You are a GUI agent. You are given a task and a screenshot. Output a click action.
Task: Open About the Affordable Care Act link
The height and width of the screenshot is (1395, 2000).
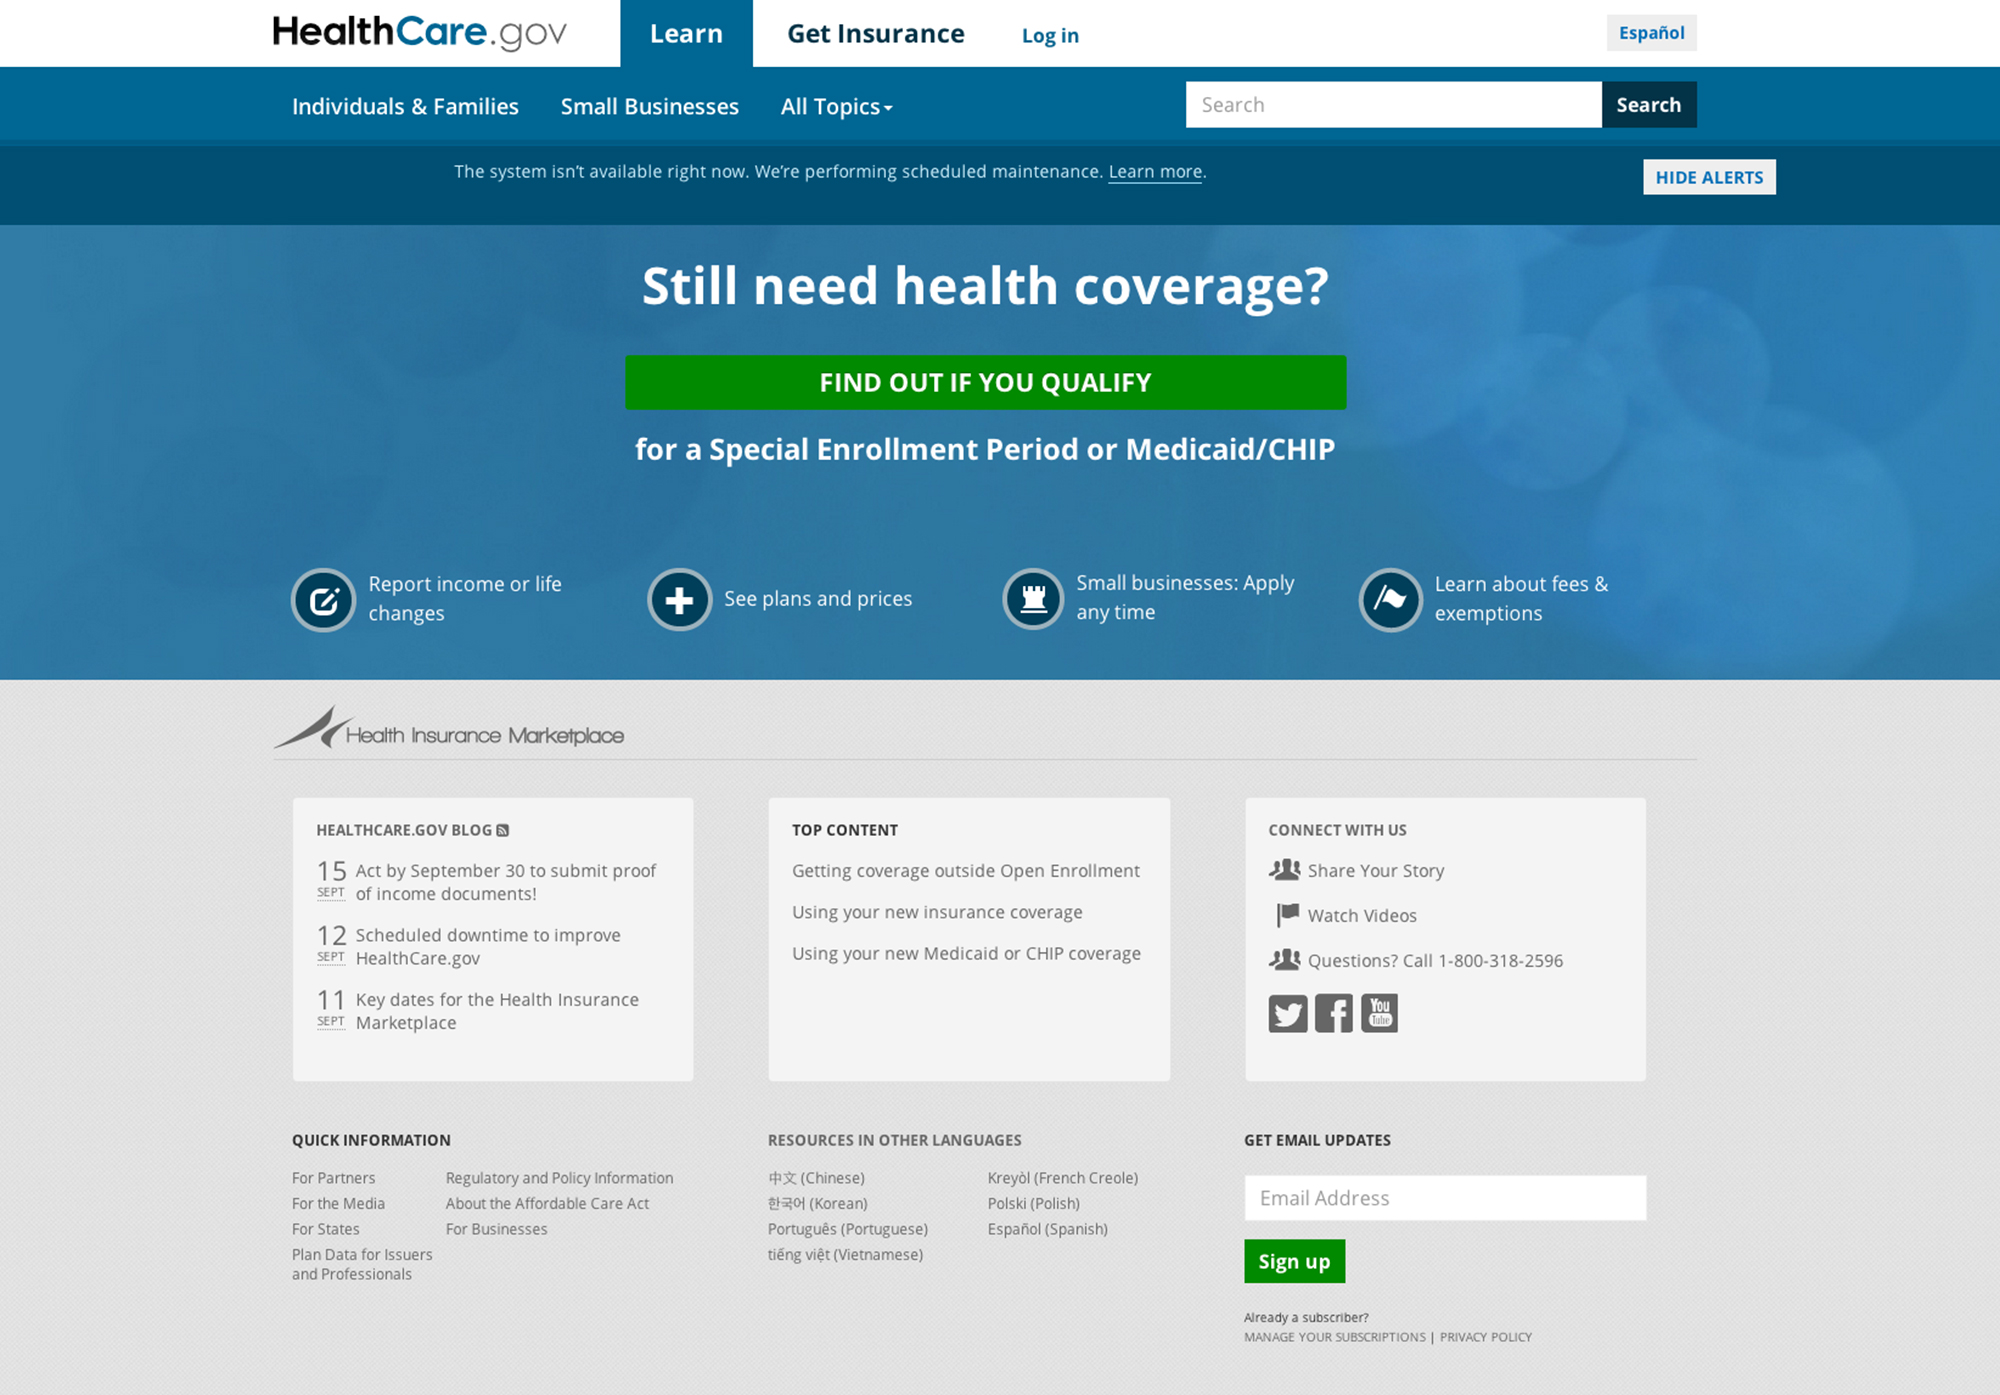coord(548,1204)
